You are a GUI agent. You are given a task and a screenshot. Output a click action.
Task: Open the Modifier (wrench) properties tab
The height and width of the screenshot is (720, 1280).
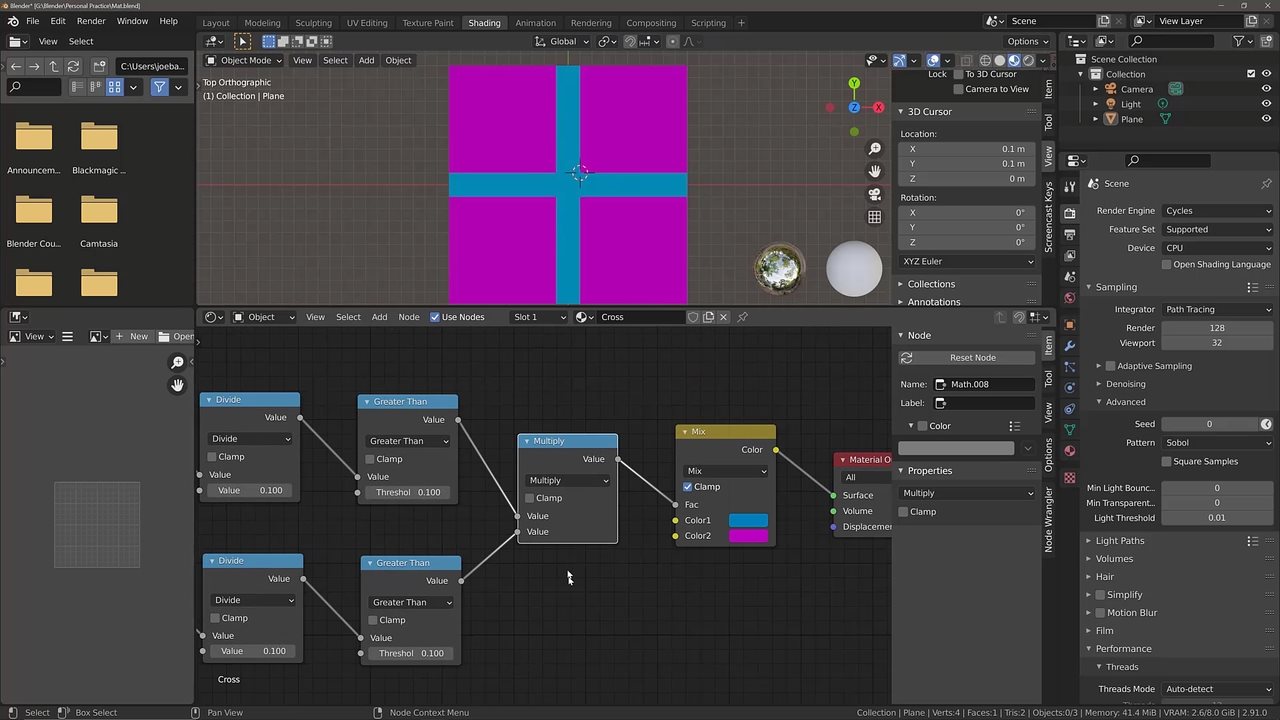tap(1070, 345)
